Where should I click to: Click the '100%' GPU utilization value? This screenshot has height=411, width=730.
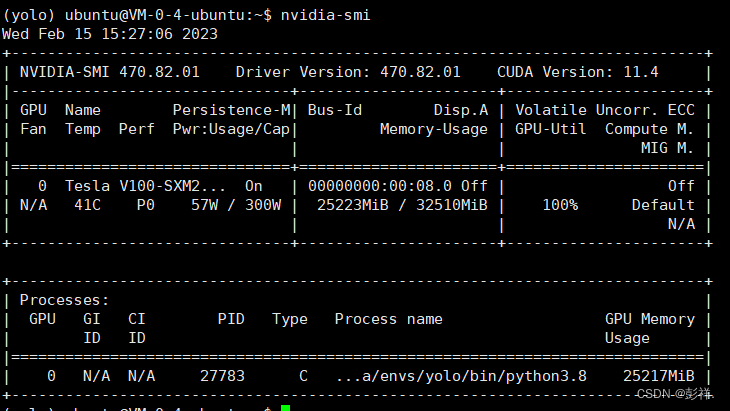pos(560,205)
